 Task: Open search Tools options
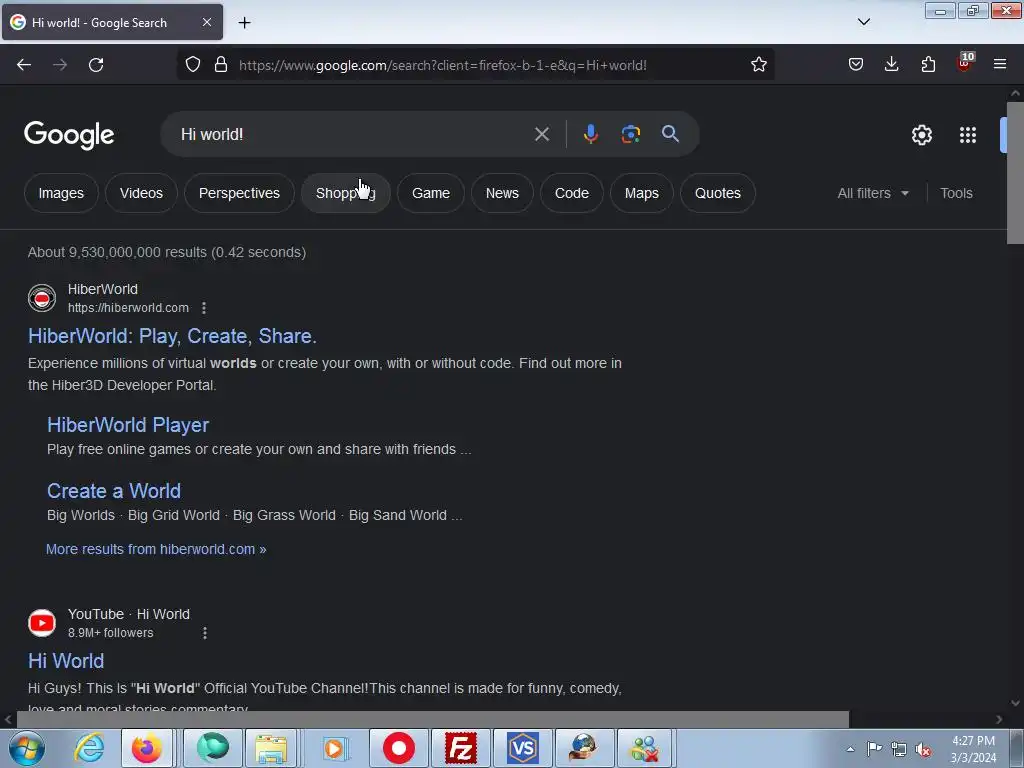(956, 193)
